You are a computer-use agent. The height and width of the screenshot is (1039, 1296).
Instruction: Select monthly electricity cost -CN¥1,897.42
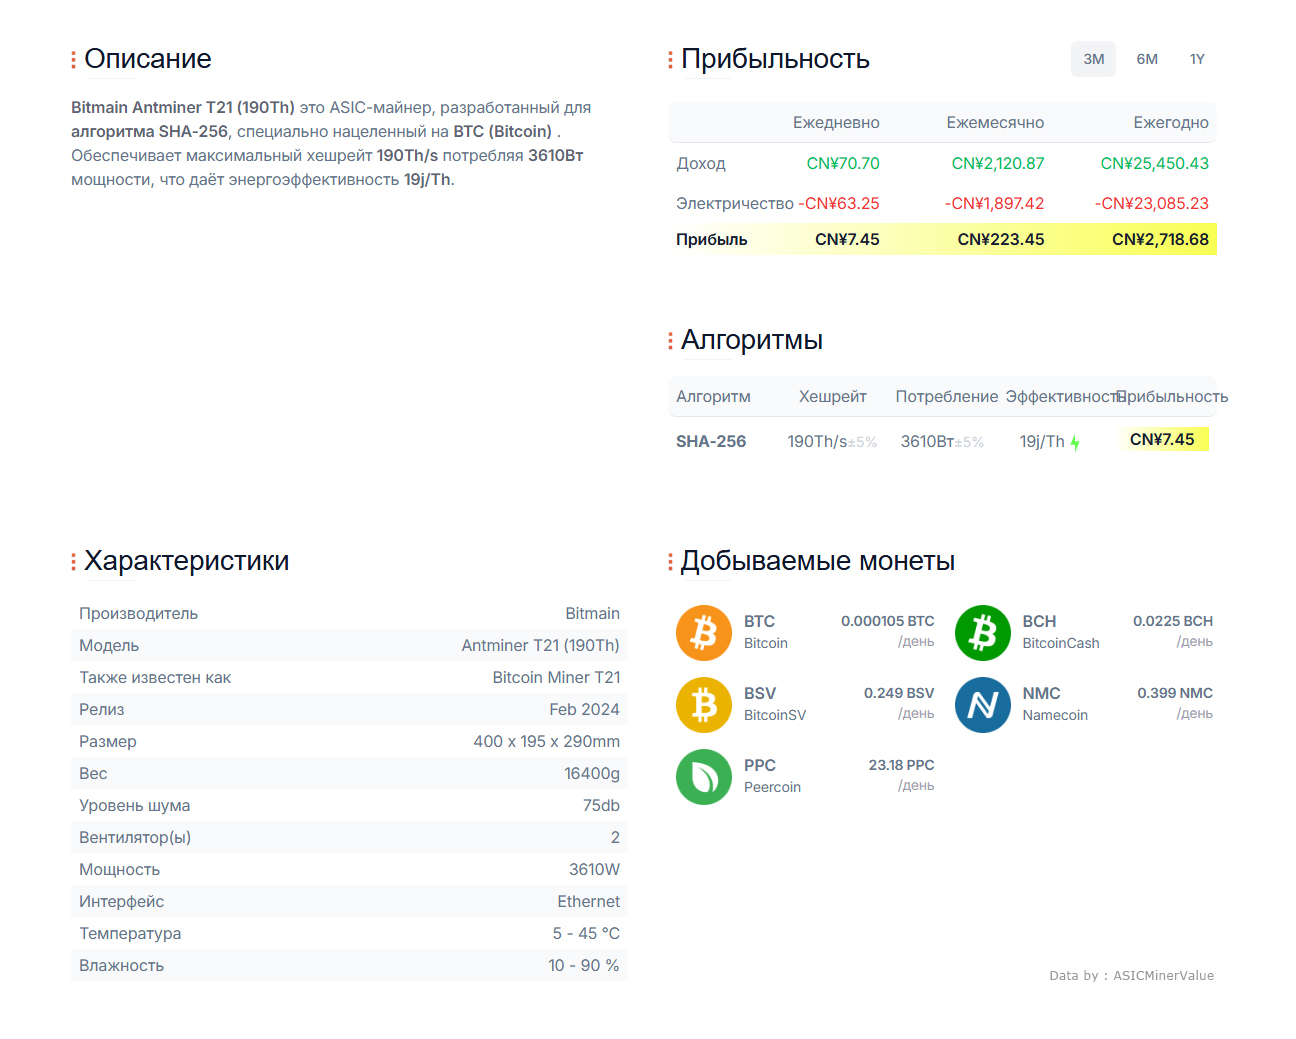point(994,203)
